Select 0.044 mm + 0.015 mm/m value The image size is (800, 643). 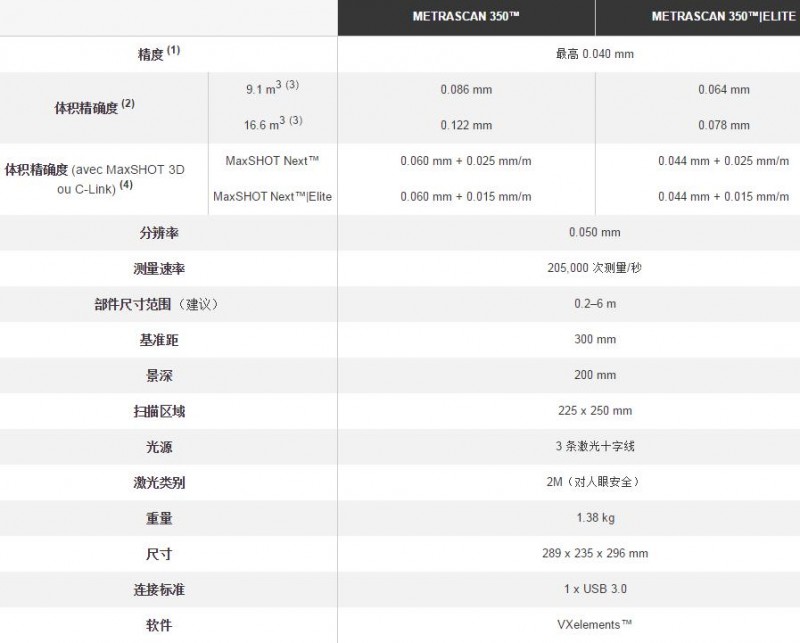pos(723,197)
